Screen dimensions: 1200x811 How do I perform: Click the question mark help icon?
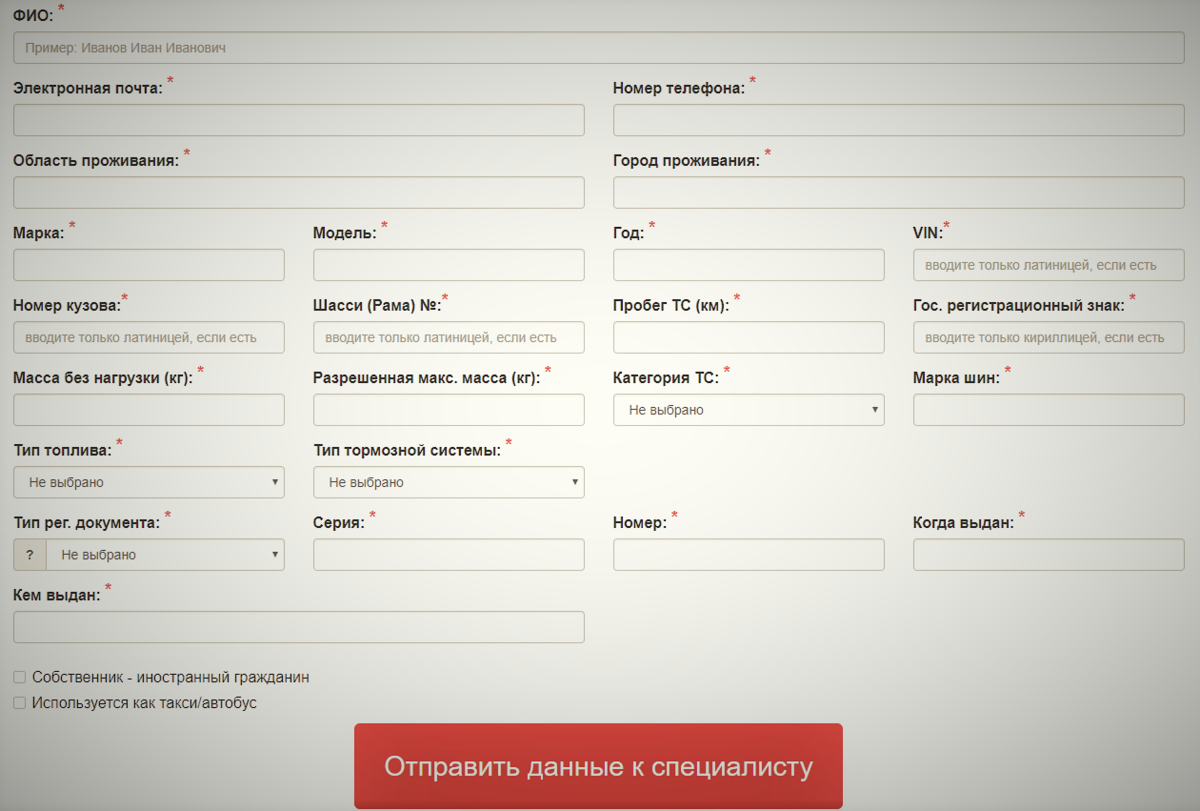[30, 555]
